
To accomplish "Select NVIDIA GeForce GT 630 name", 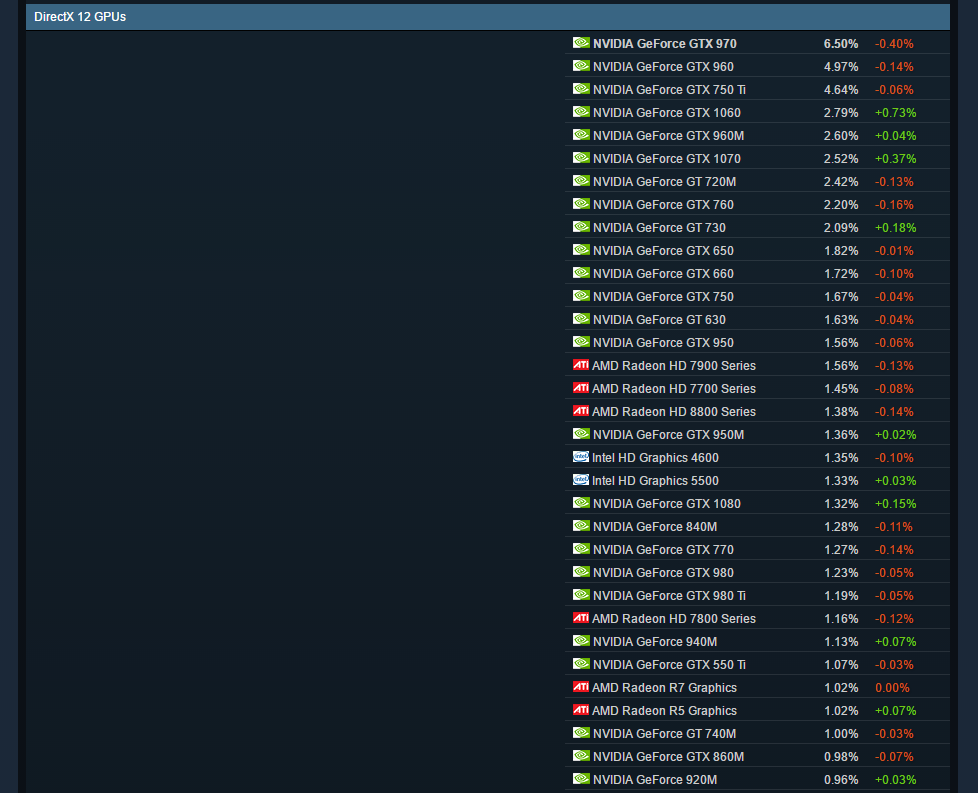I will [x=659, y=319].
